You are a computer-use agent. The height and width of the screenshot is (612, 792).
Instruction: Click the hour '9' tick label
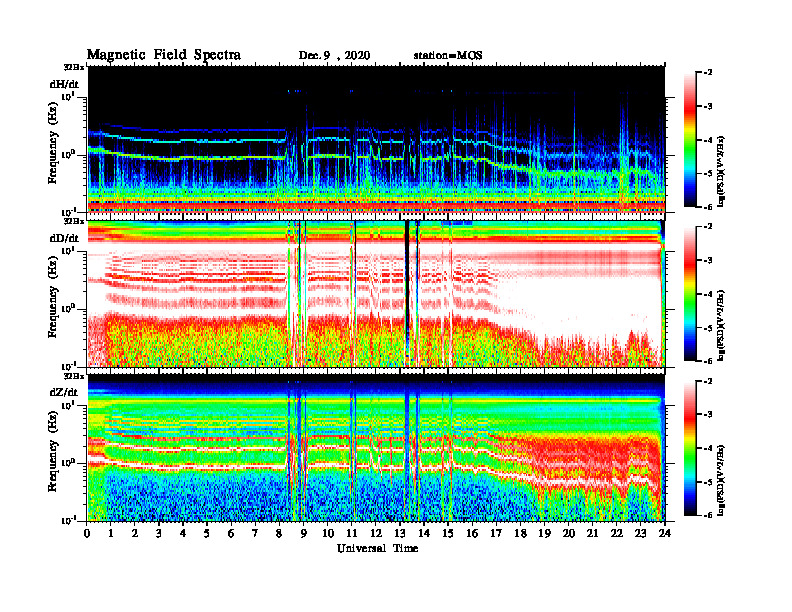304,534
